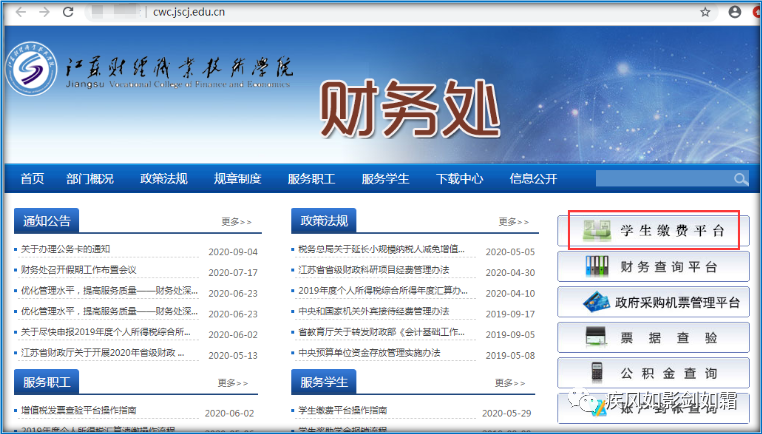
Task: Expand 更多>> next to 政策法规
Action: (512, 222)
